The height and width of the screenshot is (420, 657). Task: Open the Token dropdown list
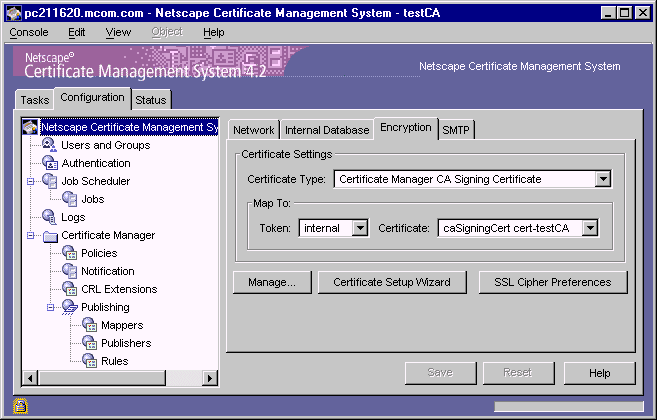coord(360,228)
